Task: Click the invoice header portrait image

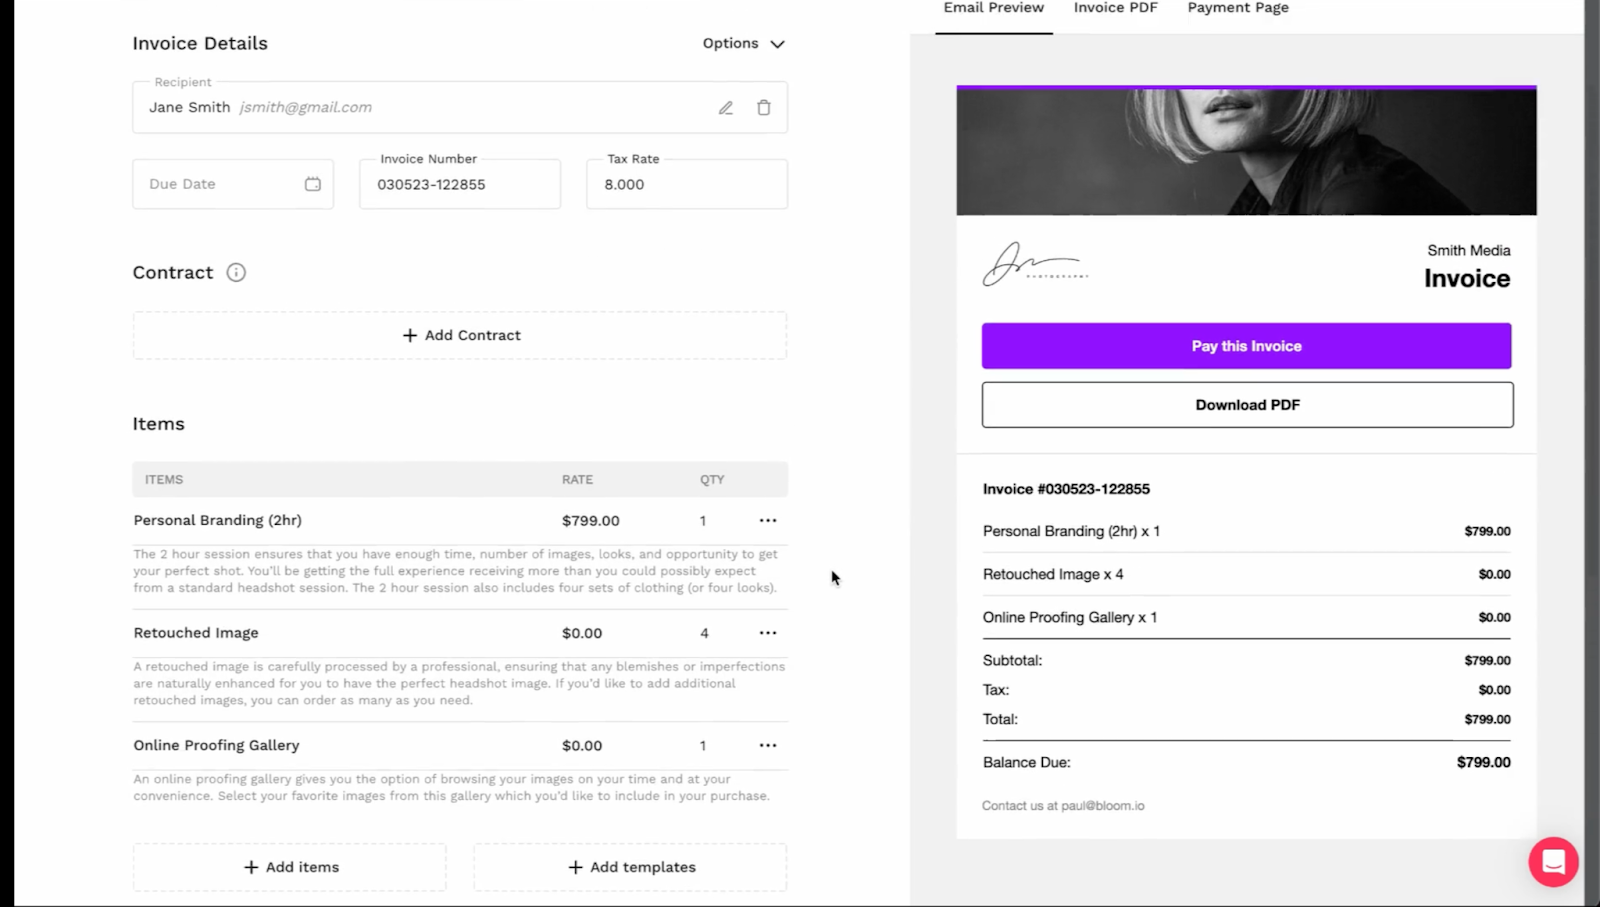Action: [1246, 151]
